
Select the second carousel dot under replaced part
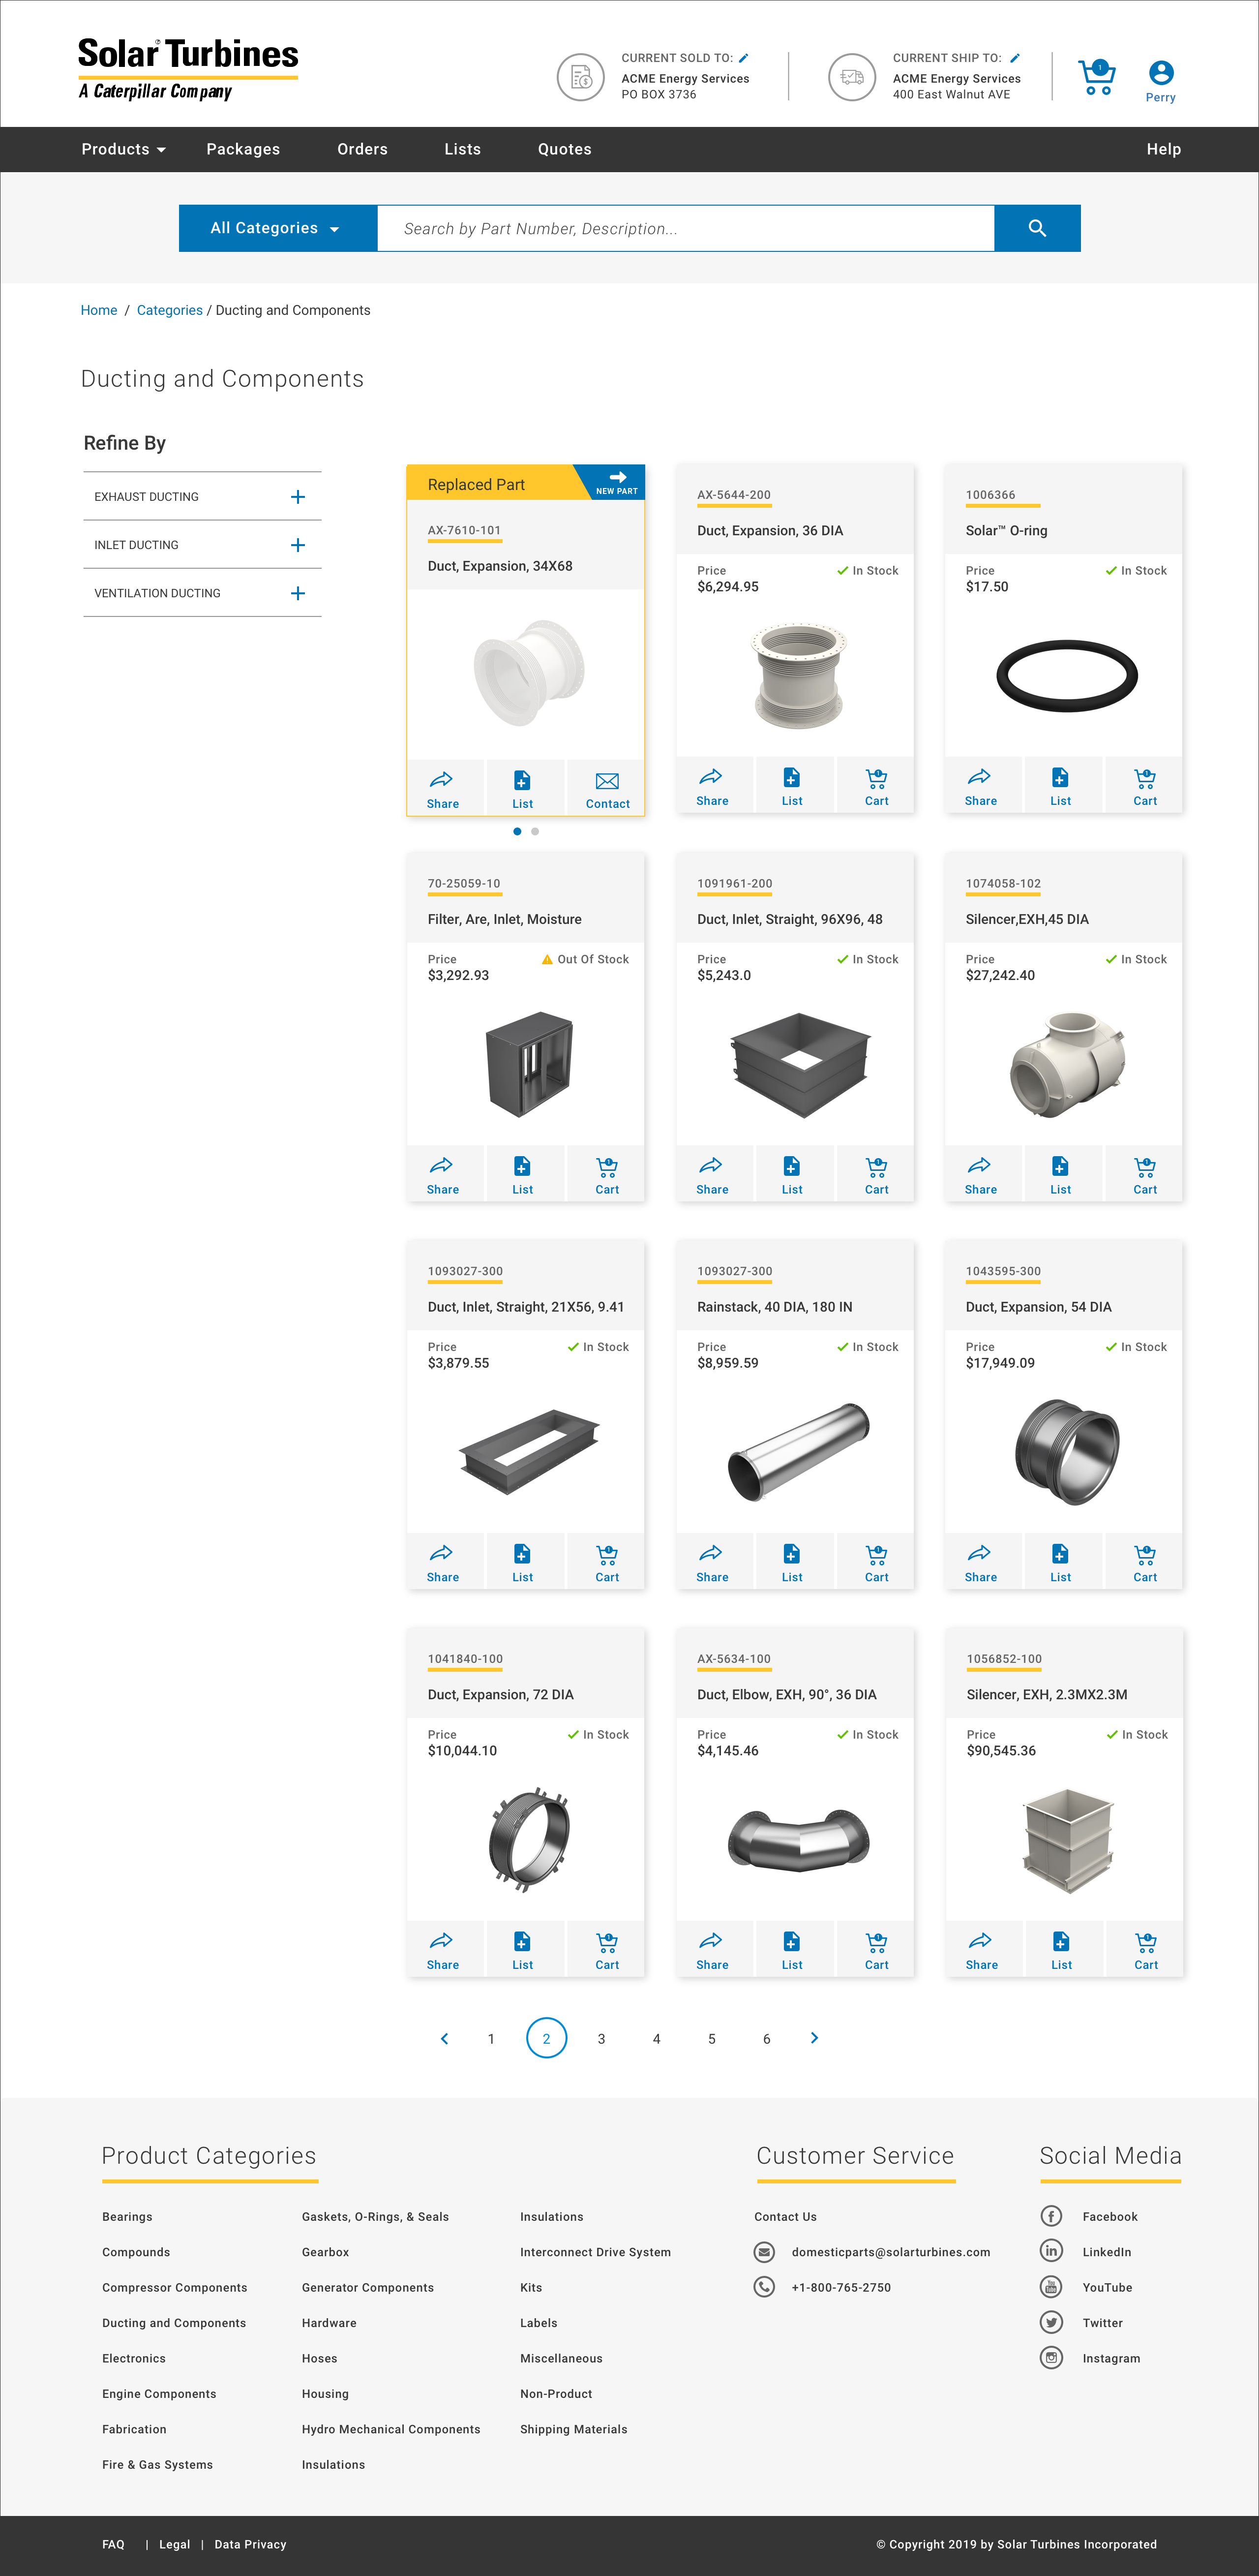coord(535,831)
